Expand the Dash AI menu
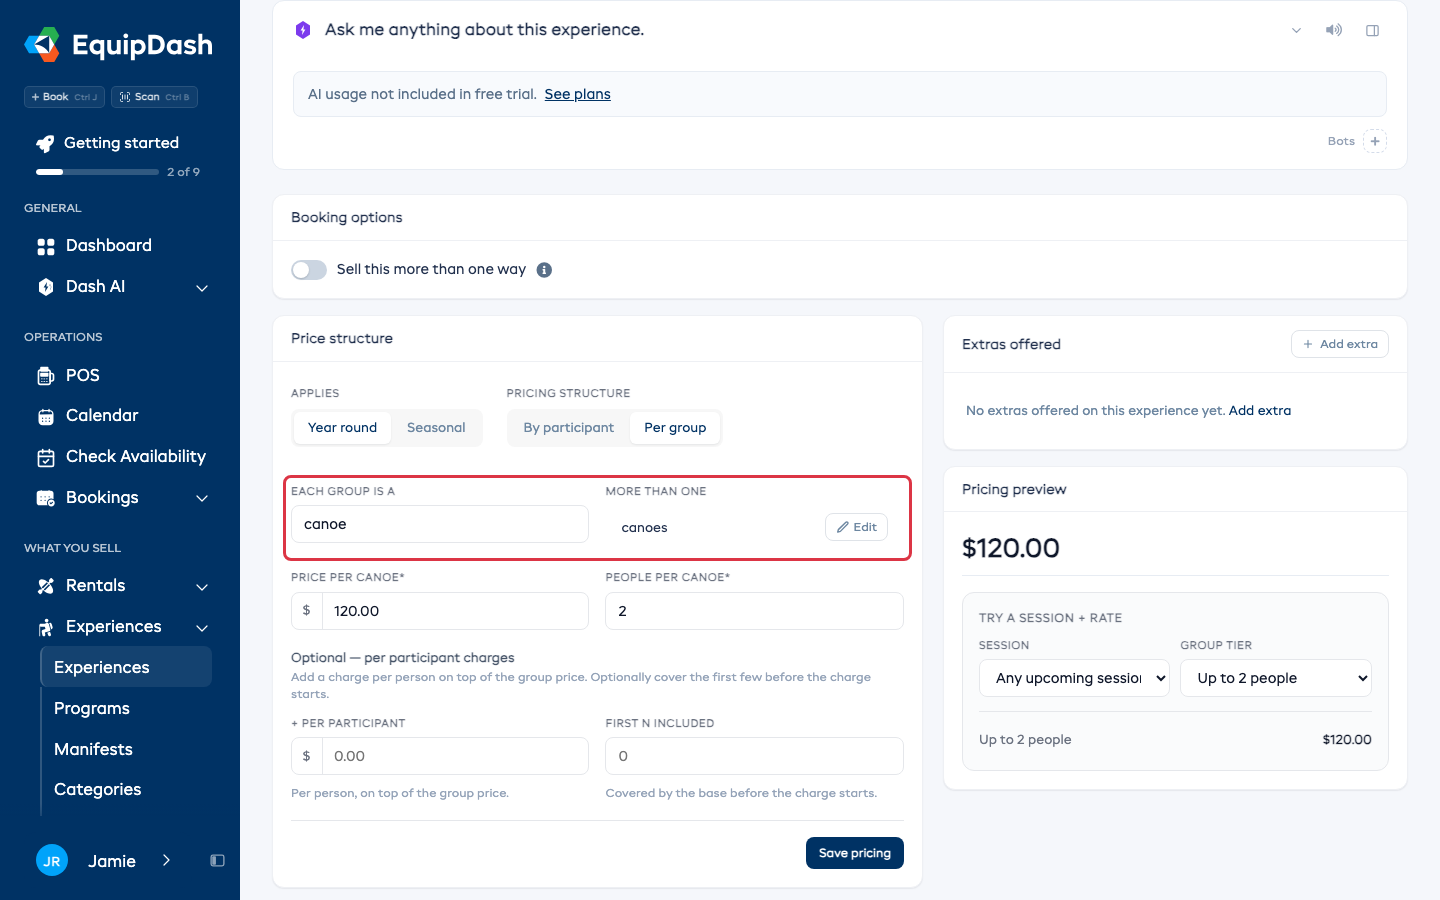Viewport: 1440px width, 900px height. [x=202, y=288]
